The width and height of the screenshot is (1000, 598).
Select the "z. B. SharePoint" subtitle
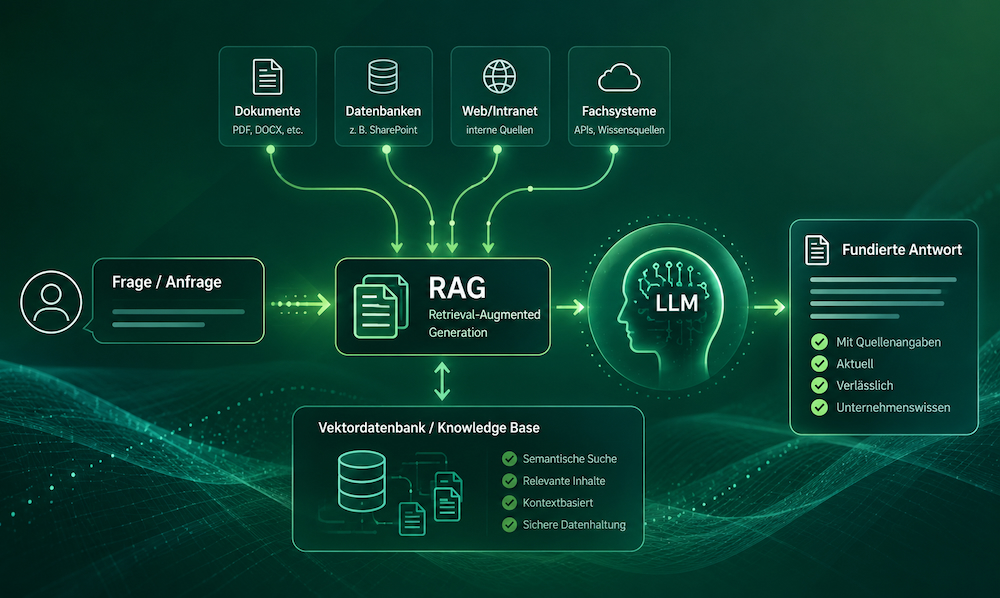coord(383,130)
